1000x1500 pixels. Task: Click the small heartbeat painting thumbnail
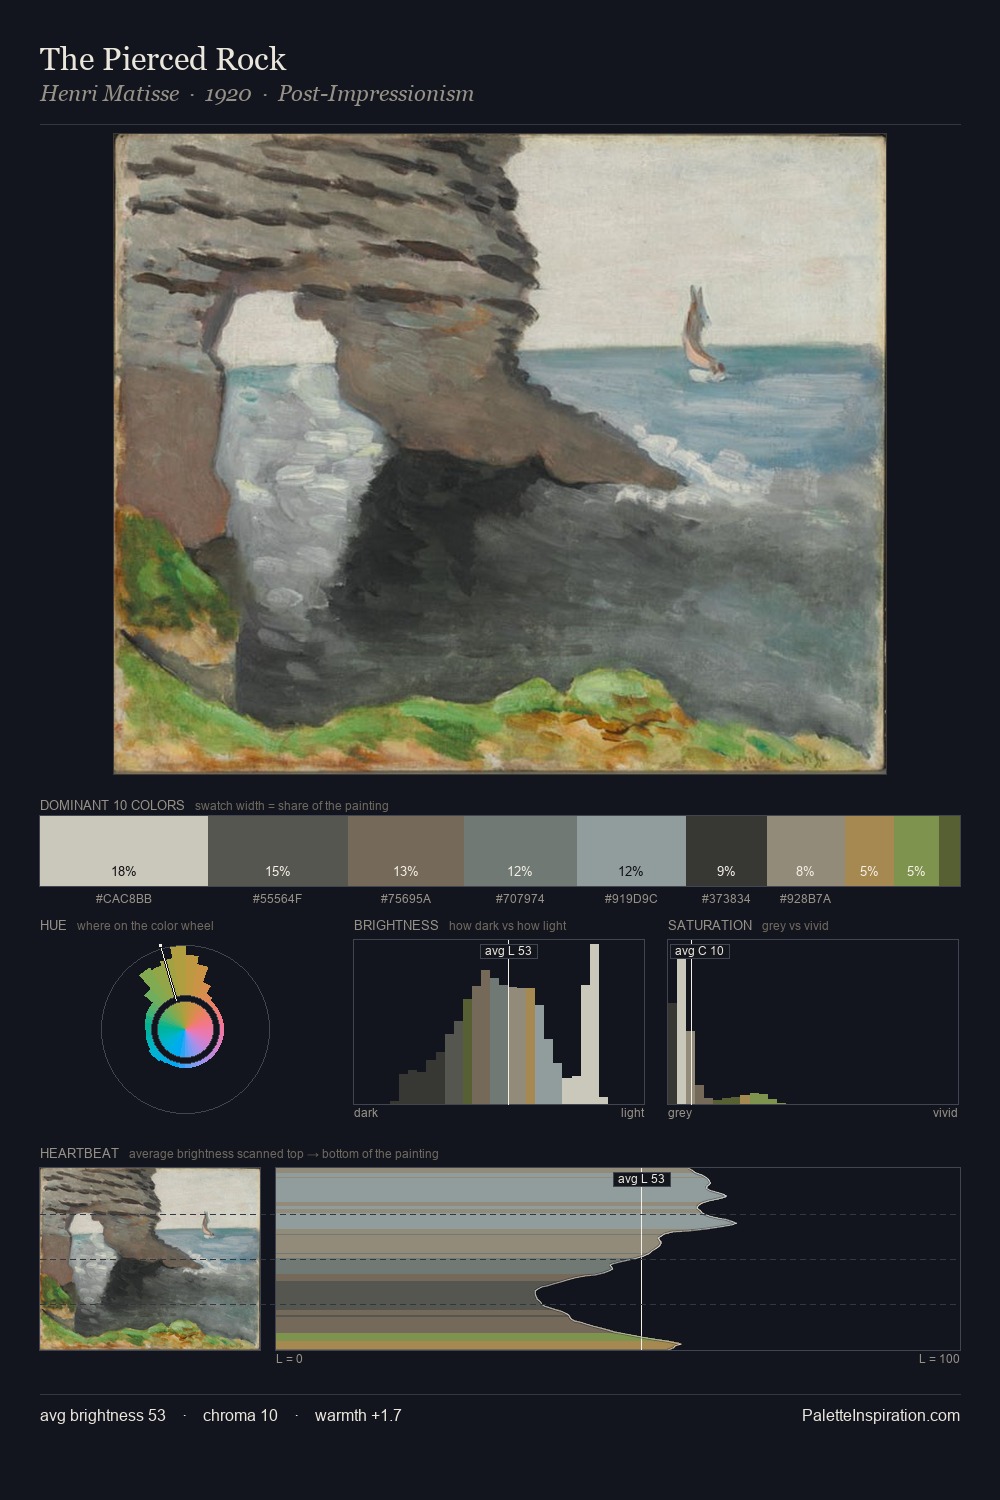(x=150, y=1259)
